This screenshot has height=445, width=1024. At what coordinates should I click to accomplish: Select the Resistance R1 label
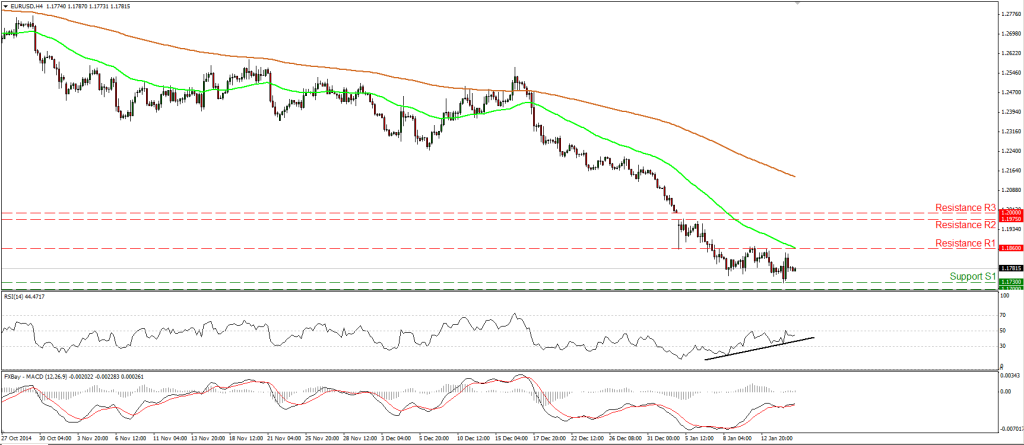point(965,243)
